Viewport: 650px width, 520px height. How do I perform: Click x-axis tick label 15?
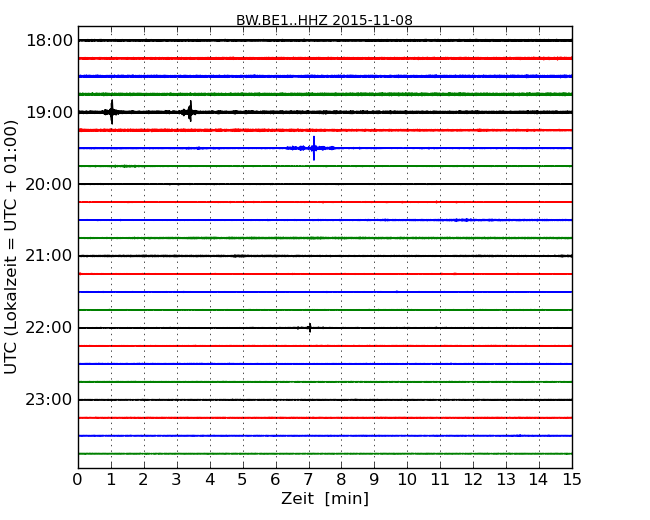(572, 479)
